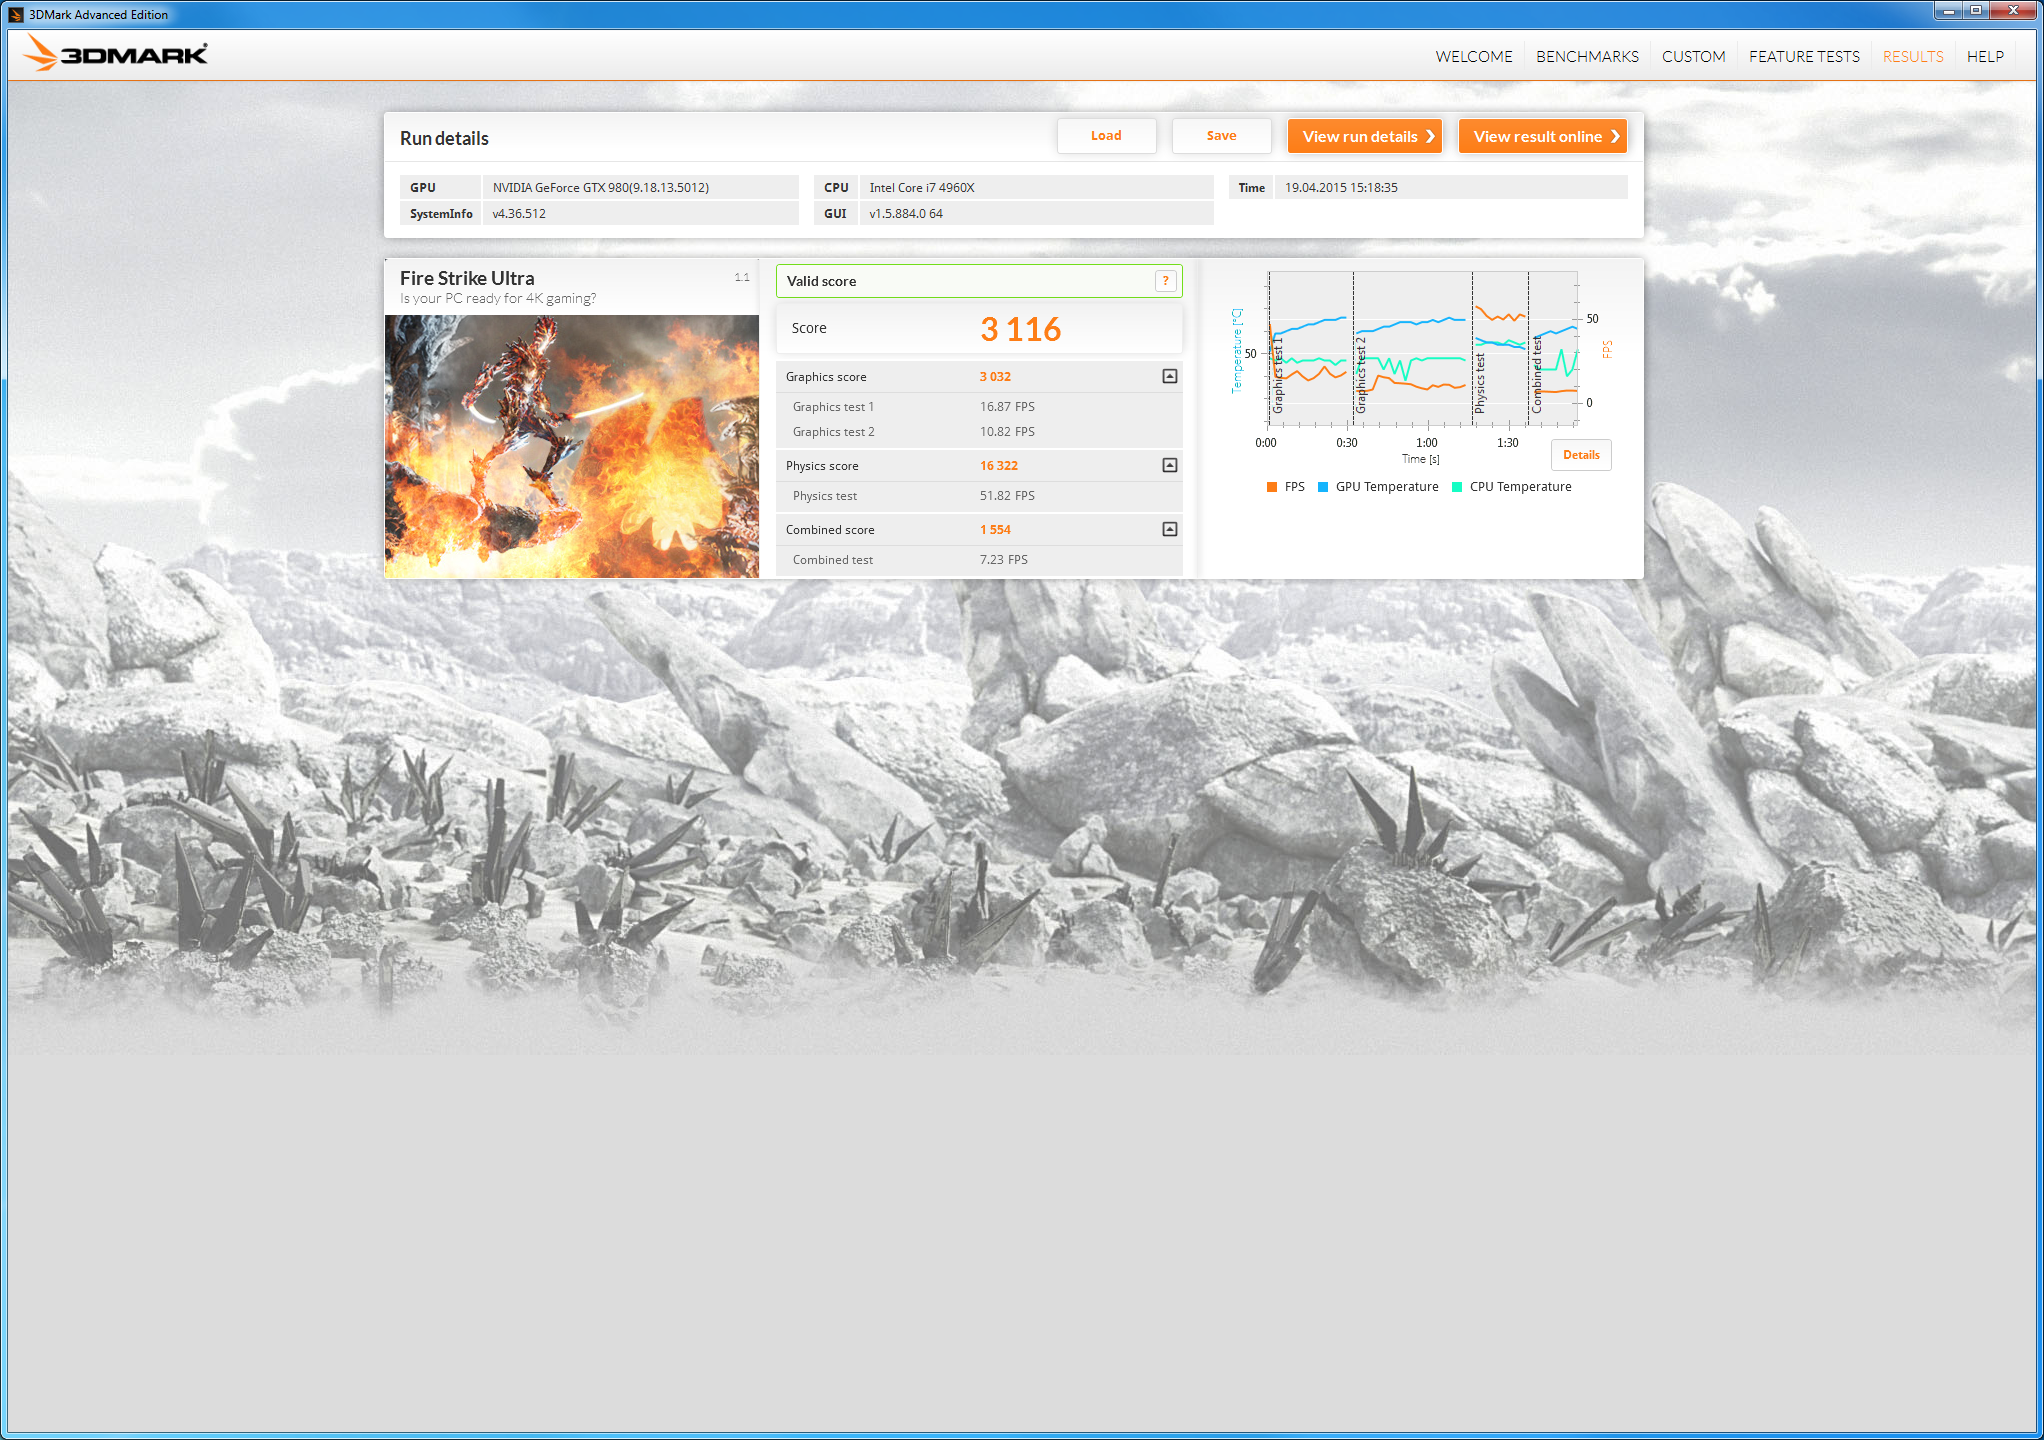
Task: Click View result online button
Action: (x=1542, y=137)
